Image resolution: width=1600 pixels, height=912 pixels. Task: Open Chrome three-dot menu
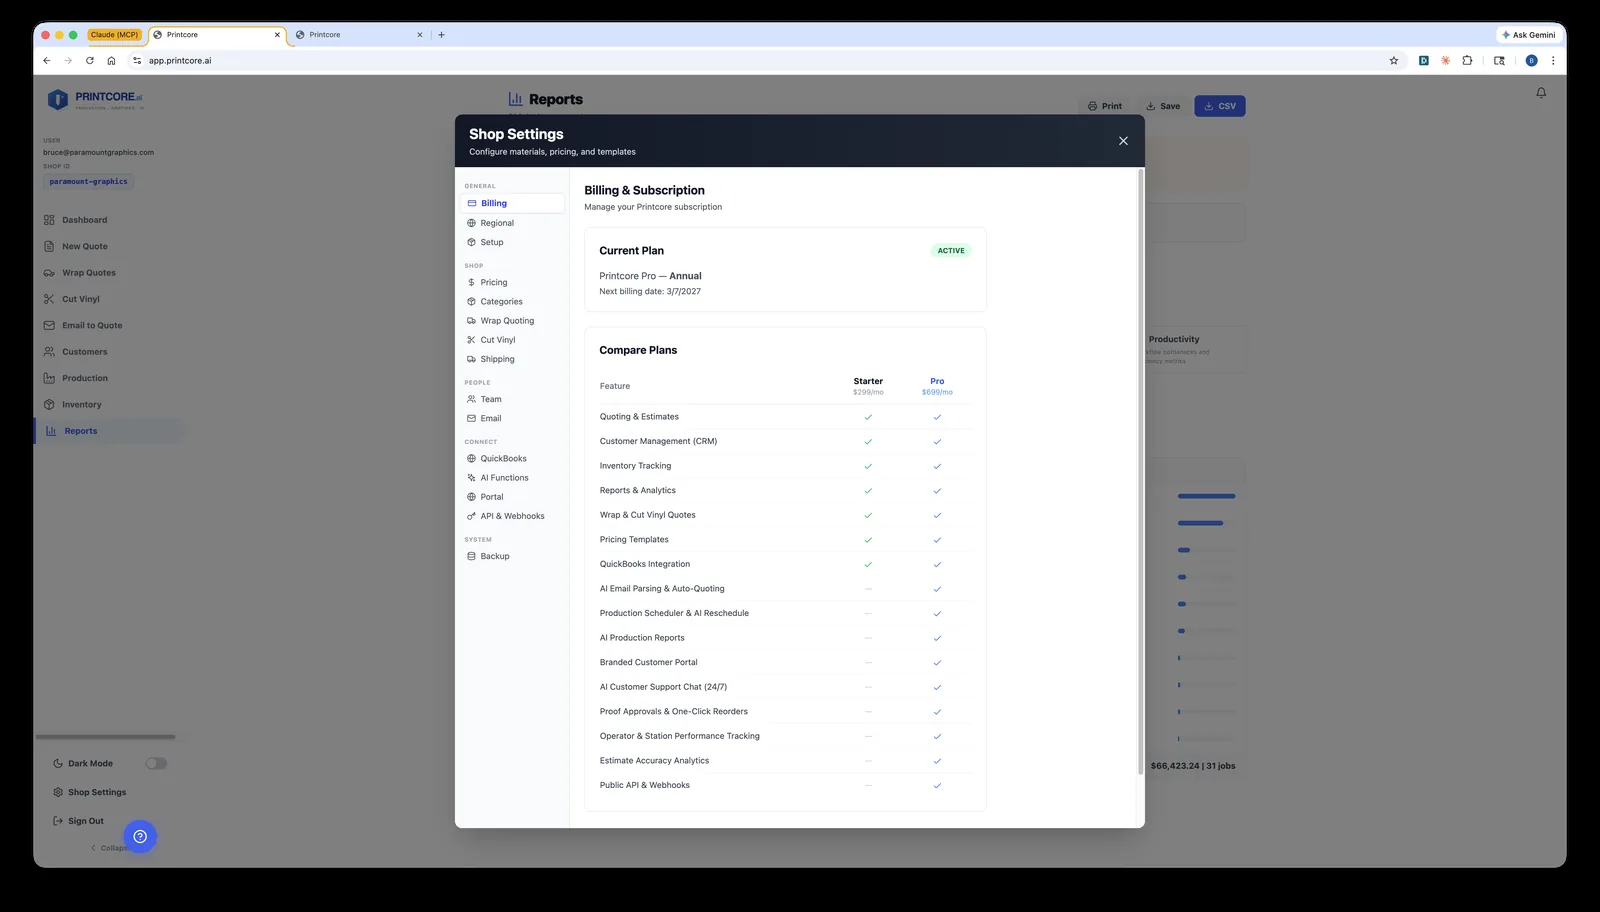click(1553, 61)
